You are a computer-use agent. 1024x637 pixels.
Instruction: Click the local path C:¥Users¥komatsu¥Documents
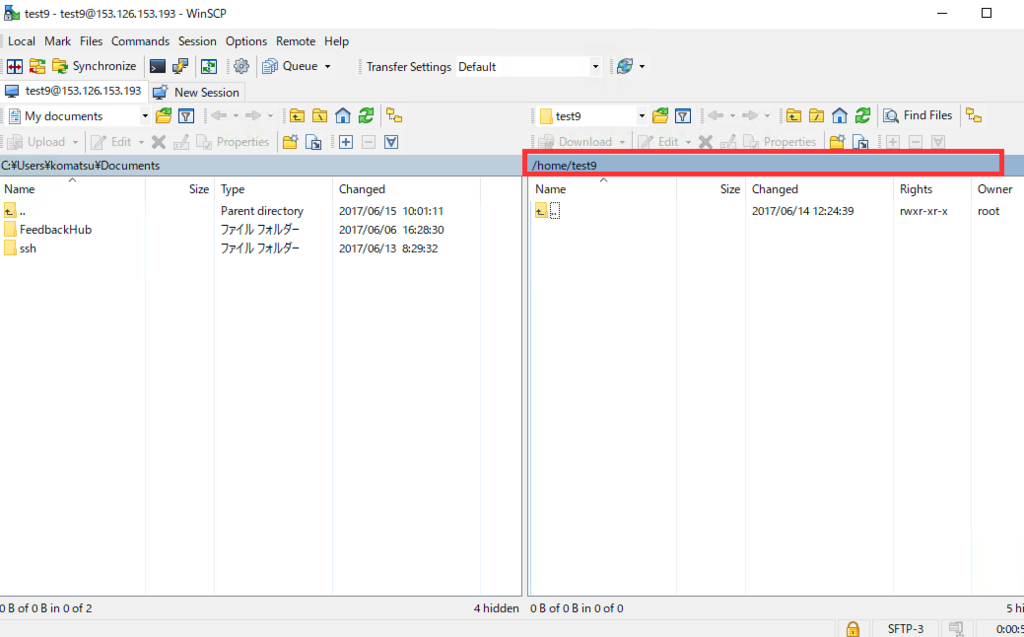click(x=80, y=165)
